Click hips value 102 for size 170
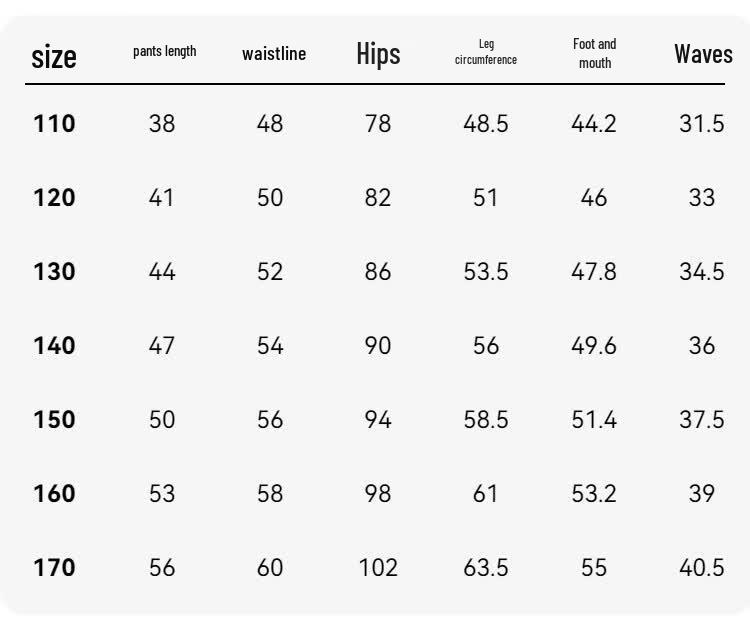 (x=378, y=567)
